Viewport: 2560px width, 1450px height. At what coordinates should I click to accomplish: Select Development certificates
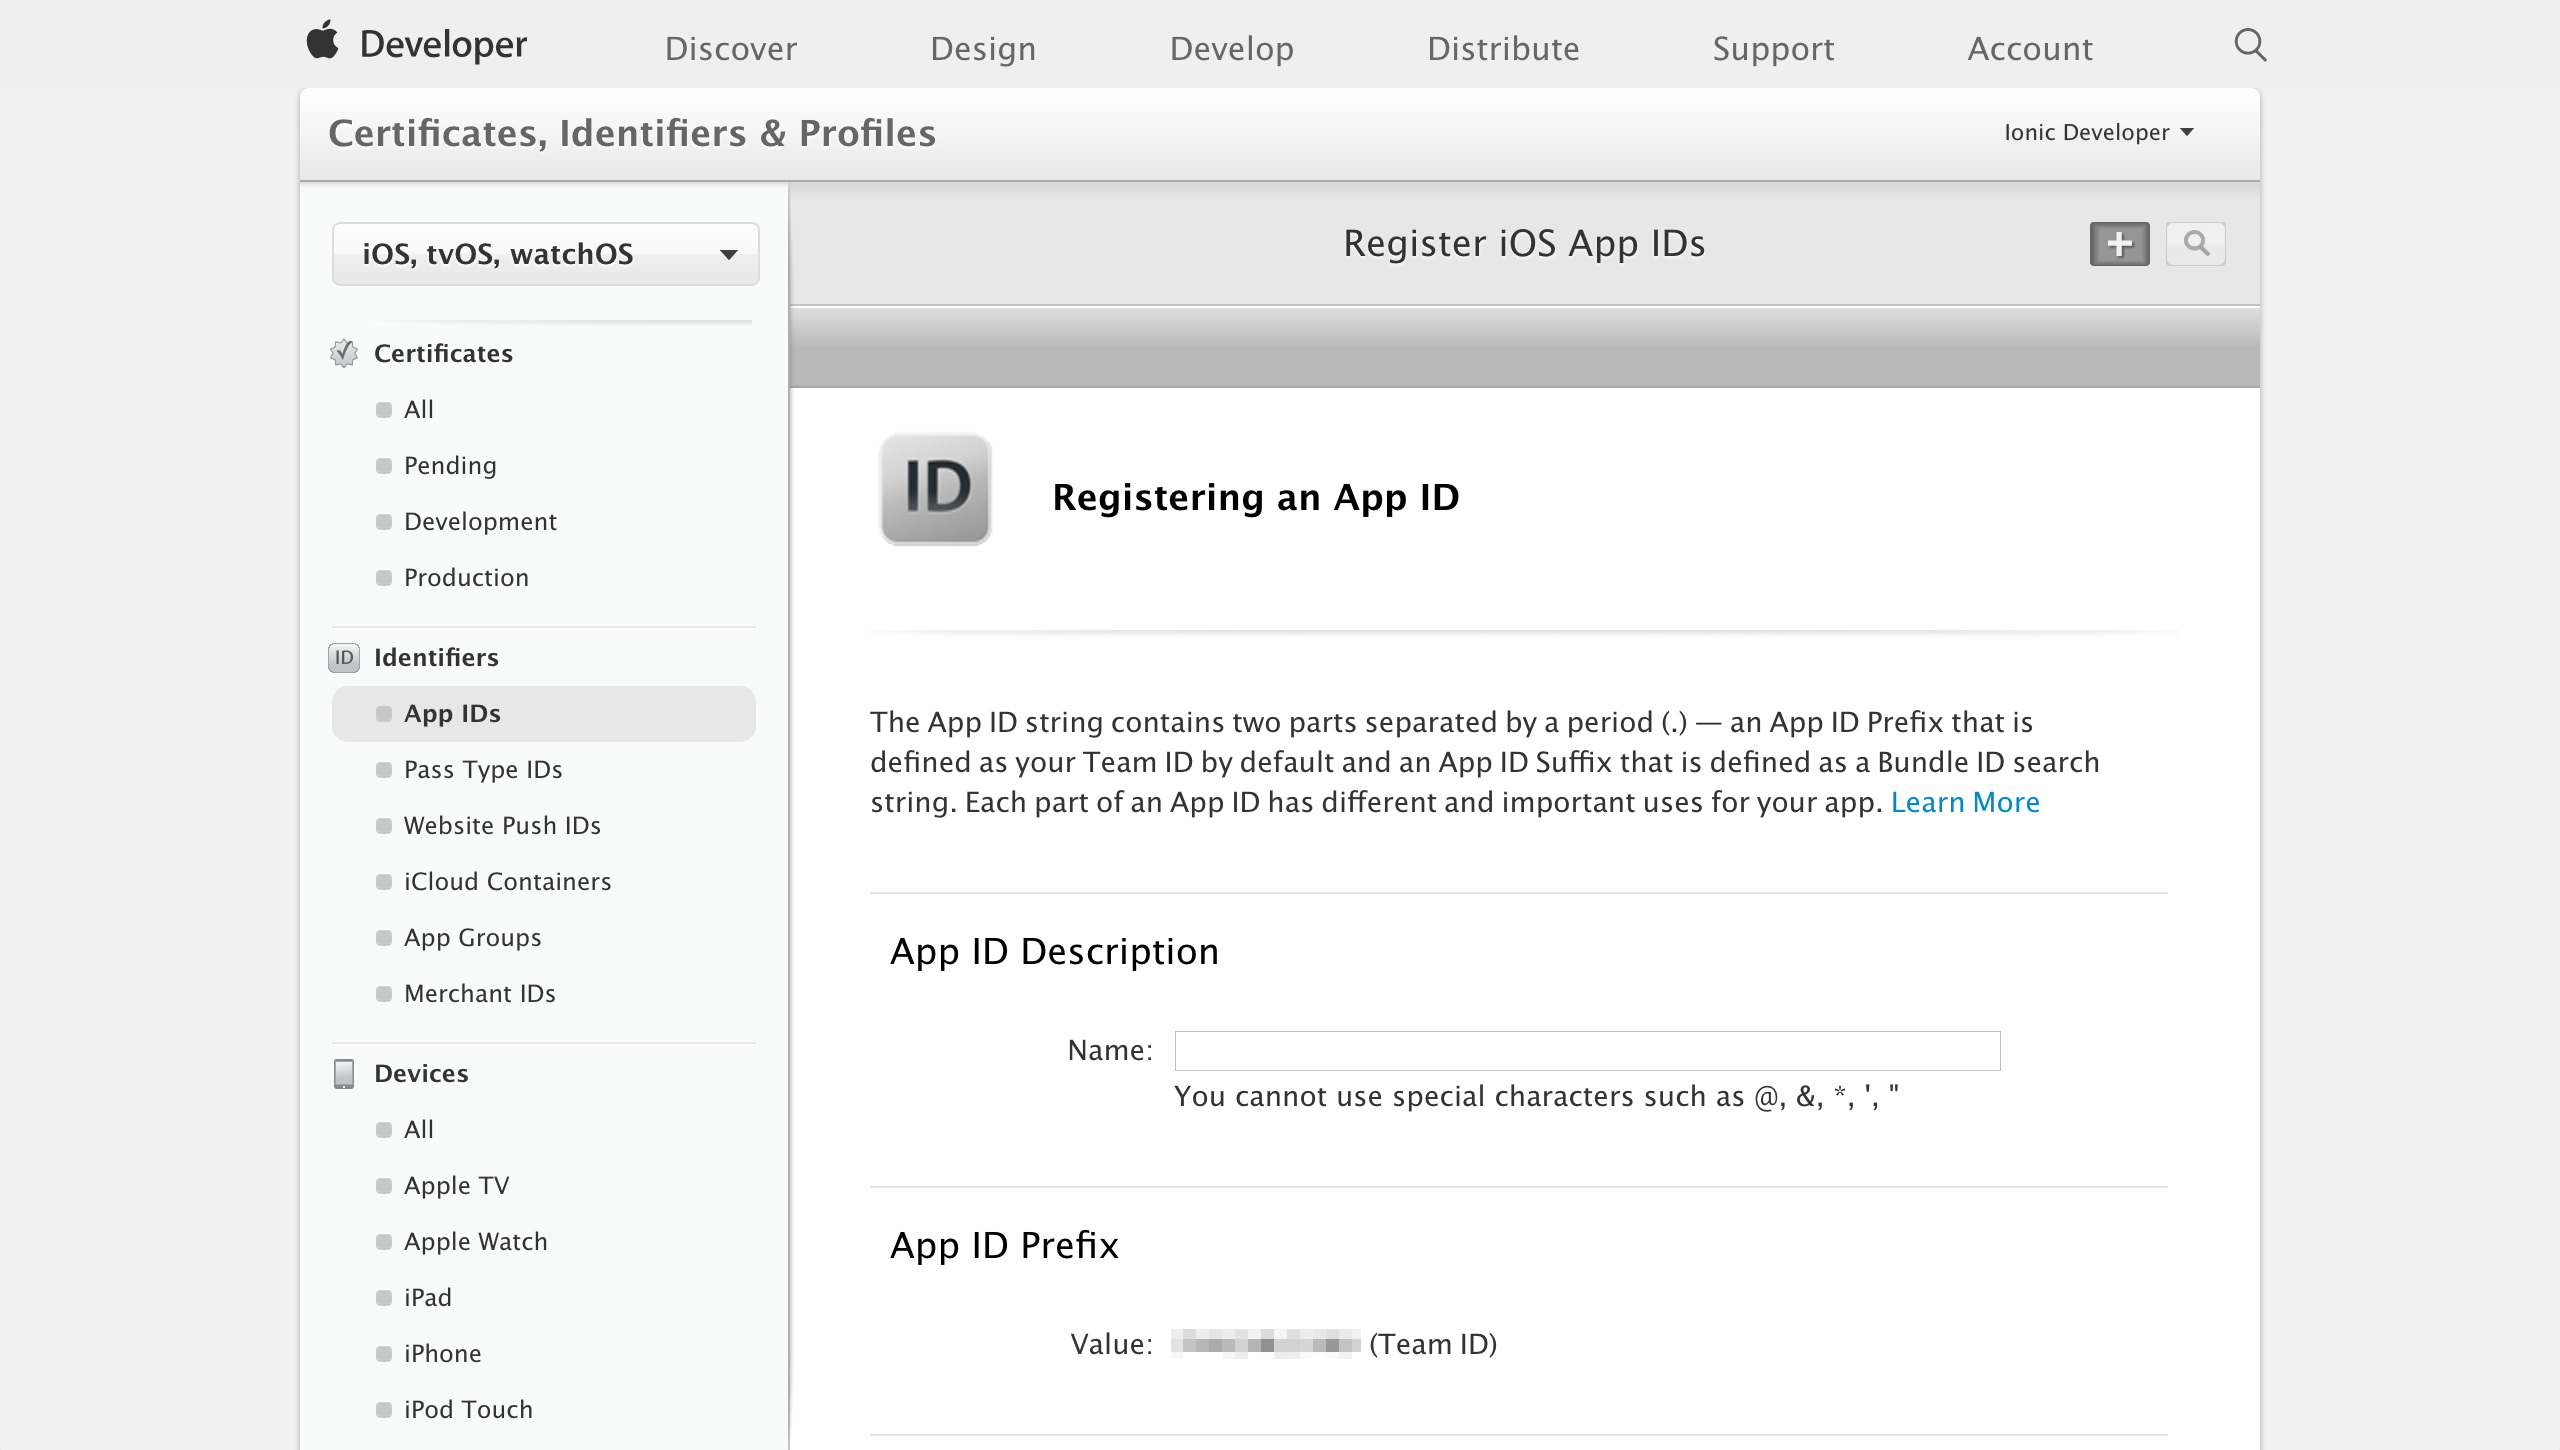click(x=480, y=521)
